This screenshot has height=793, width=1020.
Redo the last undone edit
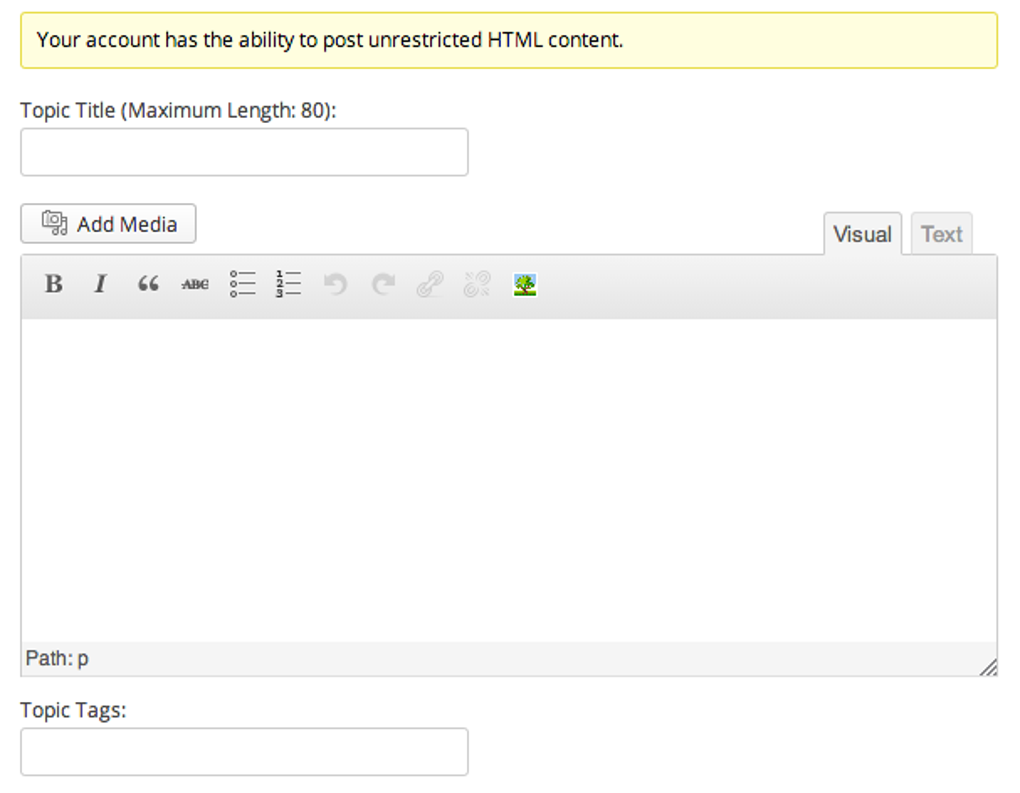pos(381,284)
